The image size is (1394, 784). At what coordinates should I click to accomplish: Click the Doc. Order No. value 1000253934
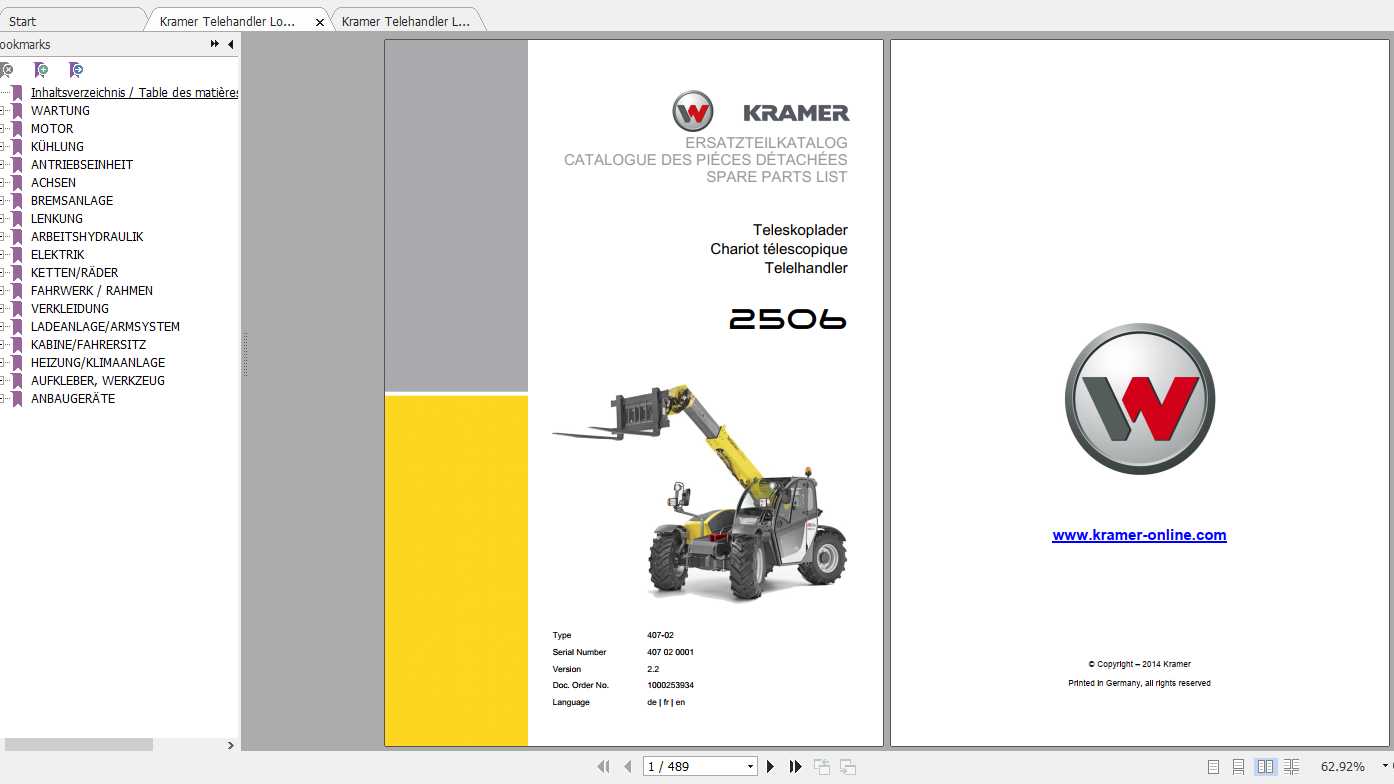pos(670,686)
